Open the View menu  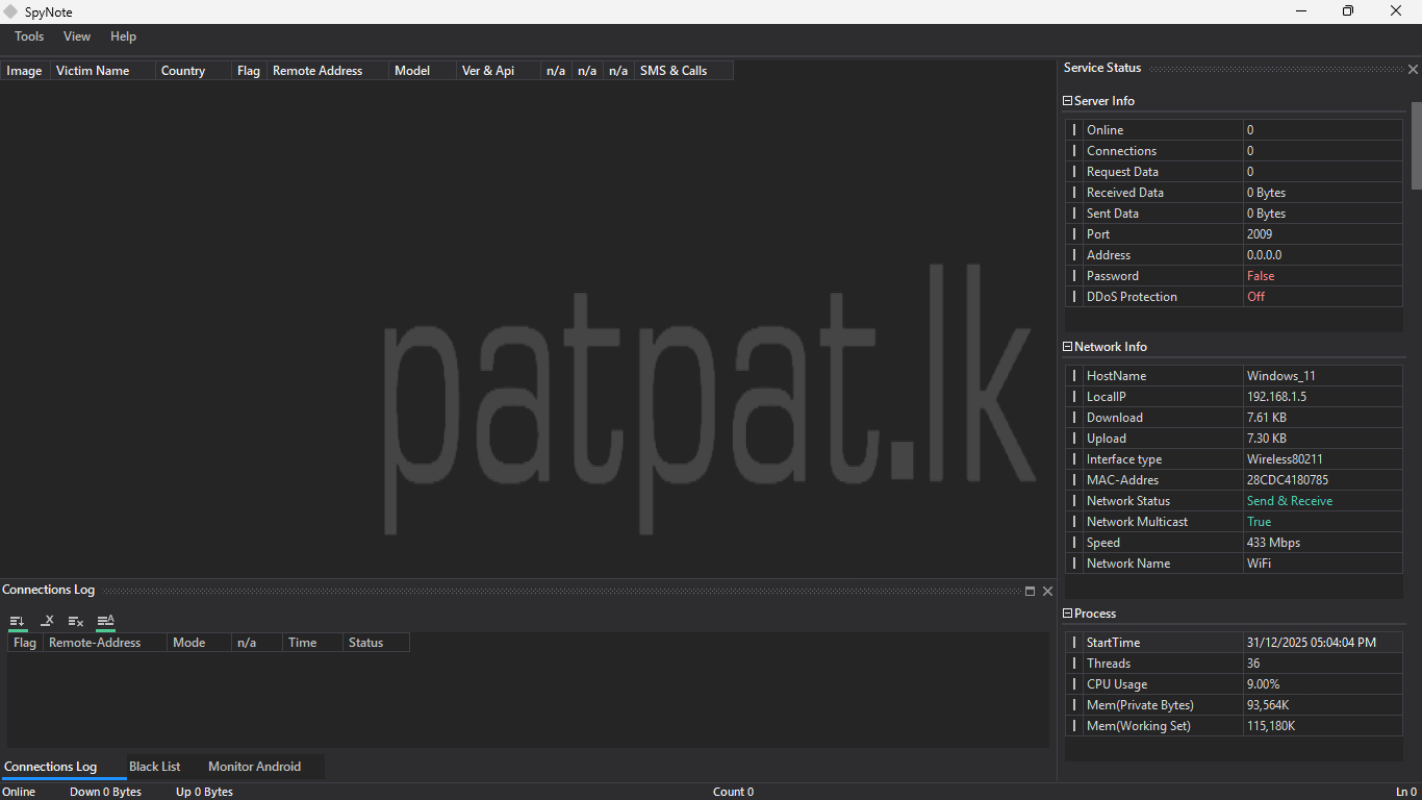(x=77, y=37)
